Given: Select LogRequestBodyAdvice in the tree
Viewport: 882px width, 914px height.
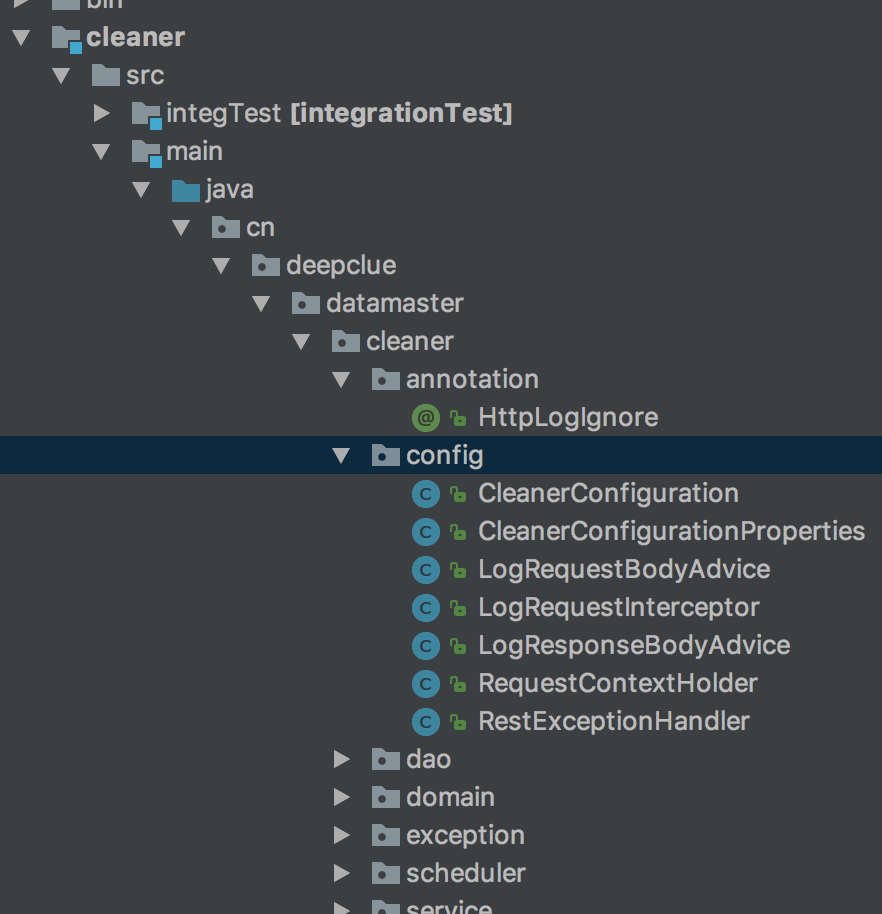Looking at the screenshot, I should 624,569.
